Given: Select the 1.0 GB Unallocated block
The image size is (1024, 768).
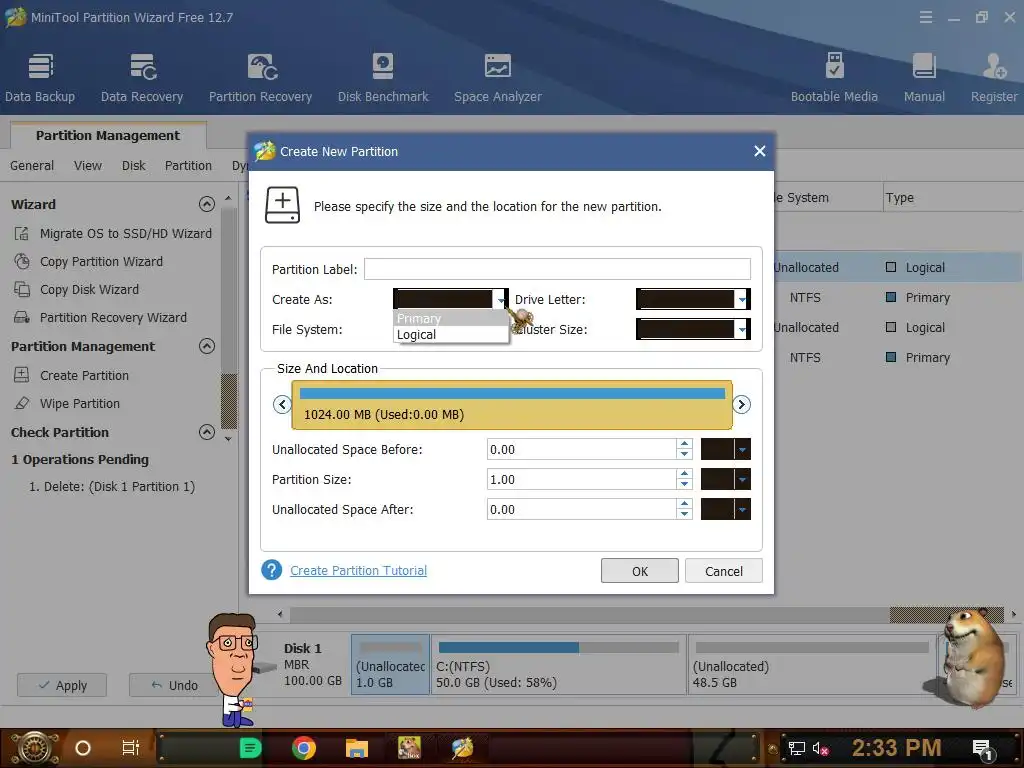Looking at the screenshot, I should point(391,664).
